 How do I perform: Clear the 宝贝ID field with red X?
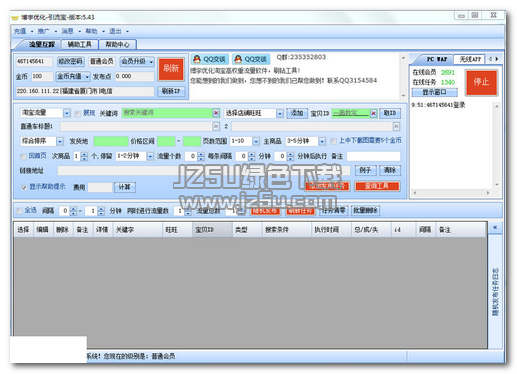tap(373, 113)
